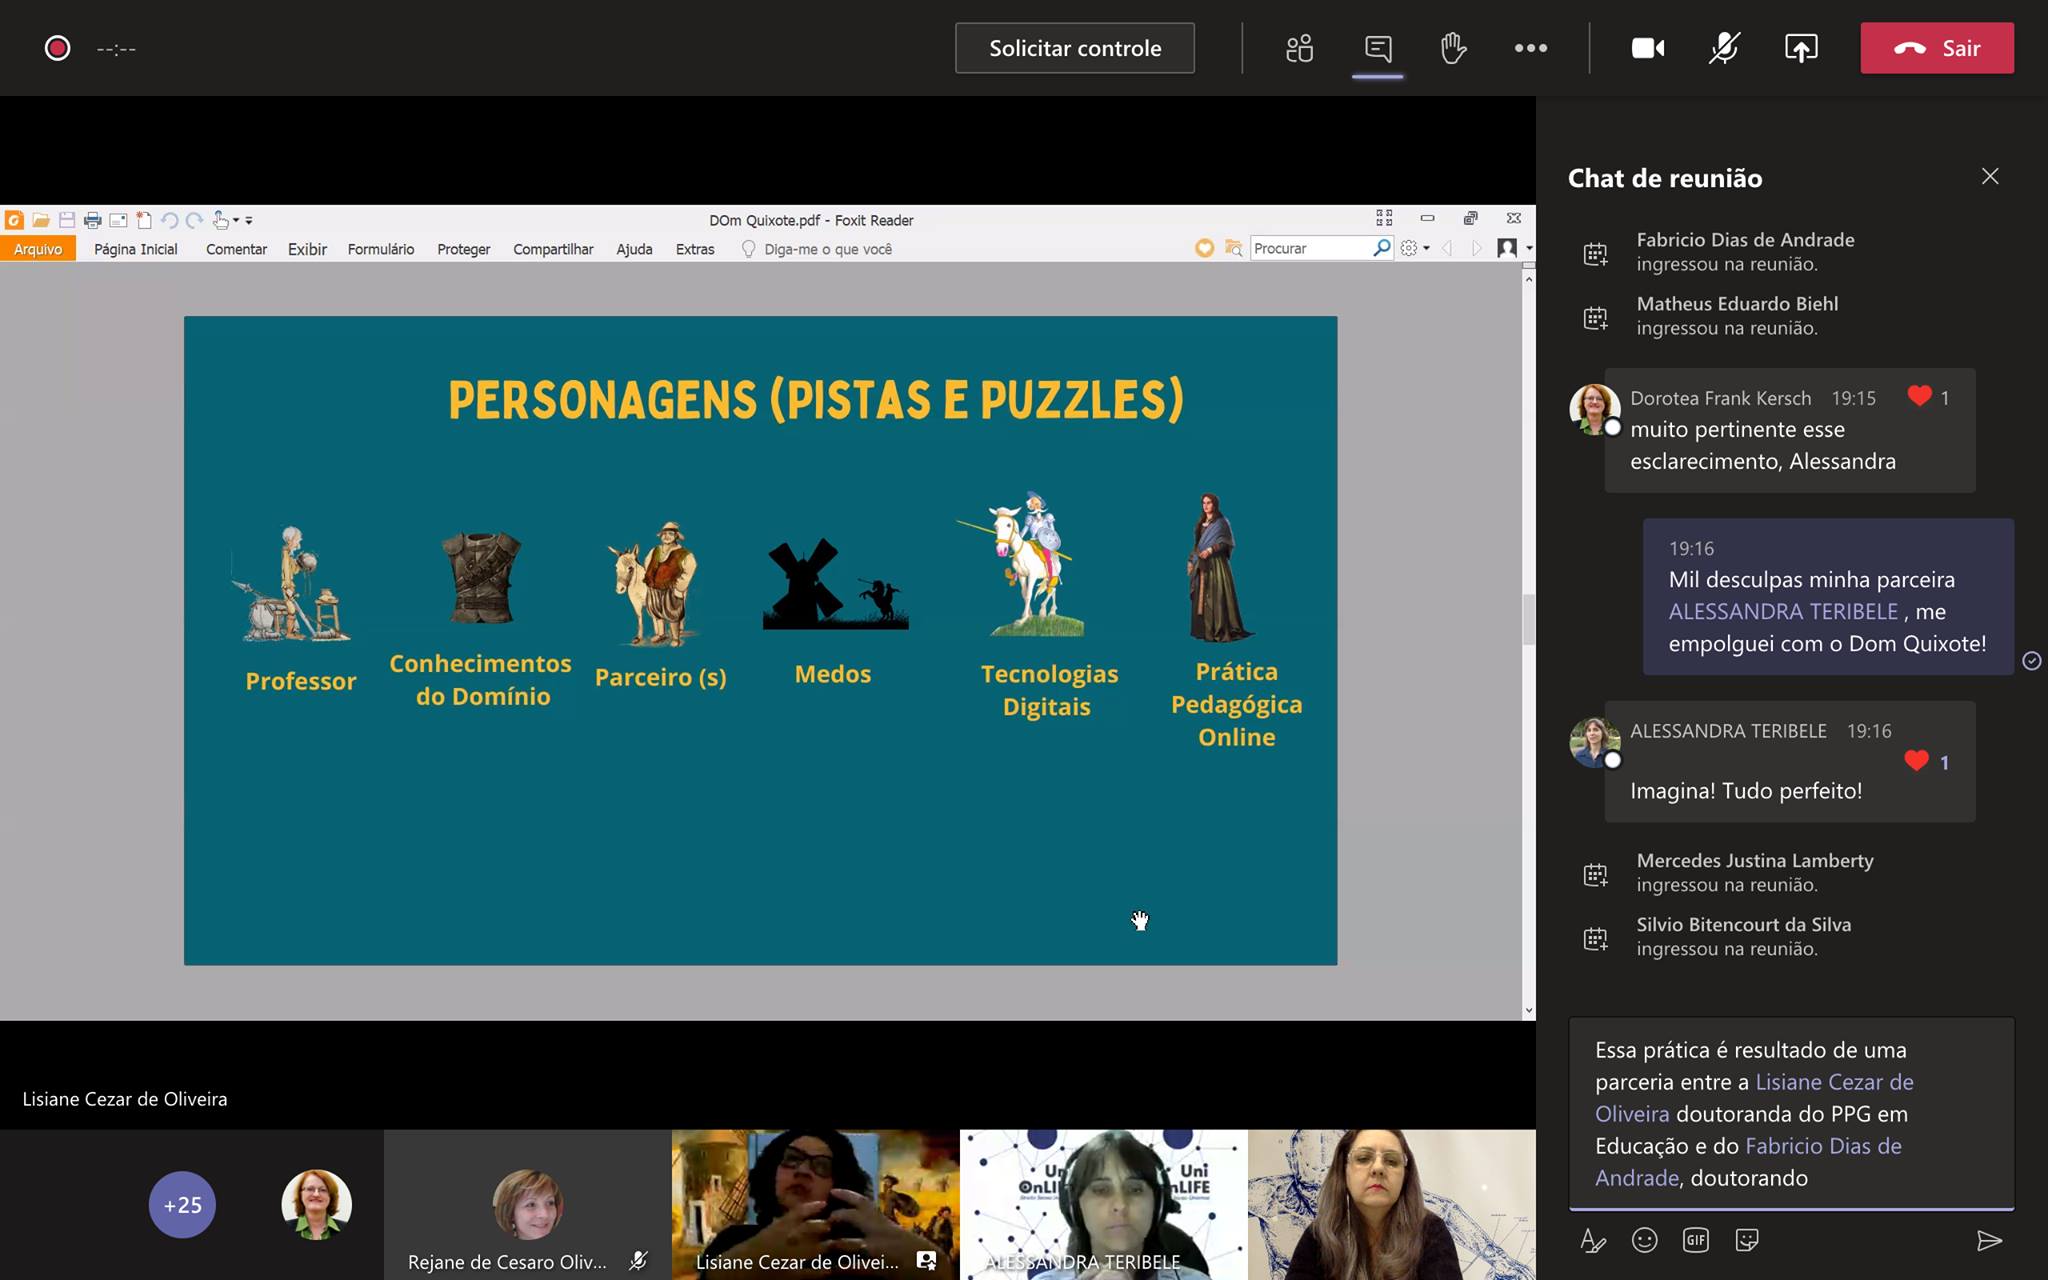Click Solicitar controle button
This screenshot has height=1280, width=2048.
click(x=1075, y=48)
